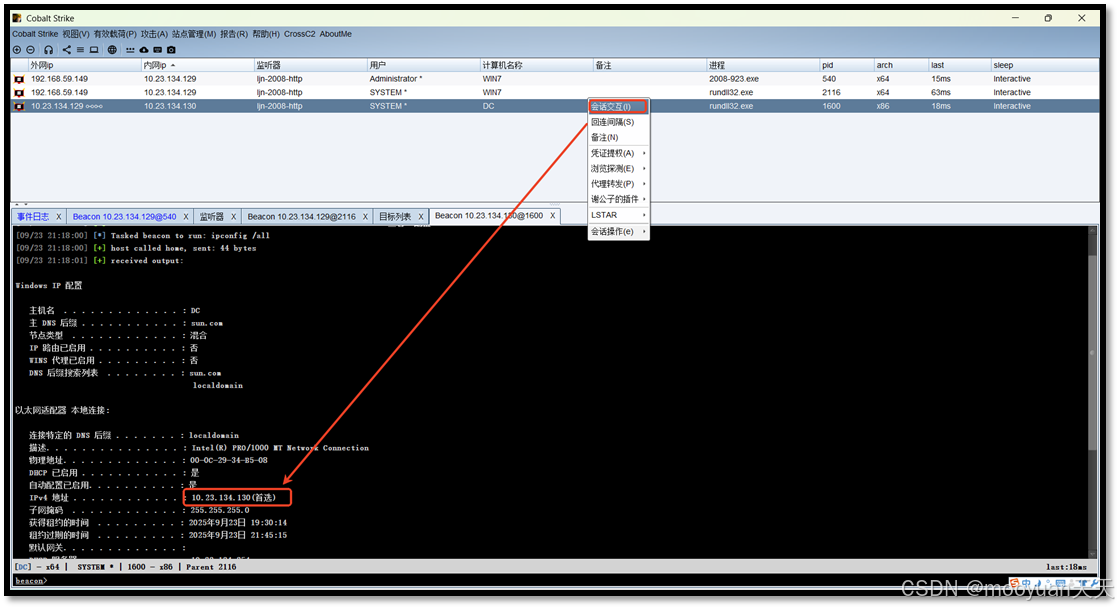The height and width of the screenshot is (609, 1119).
Task: Switch to the 事件日志 tab
Action: tap(33, 216)
